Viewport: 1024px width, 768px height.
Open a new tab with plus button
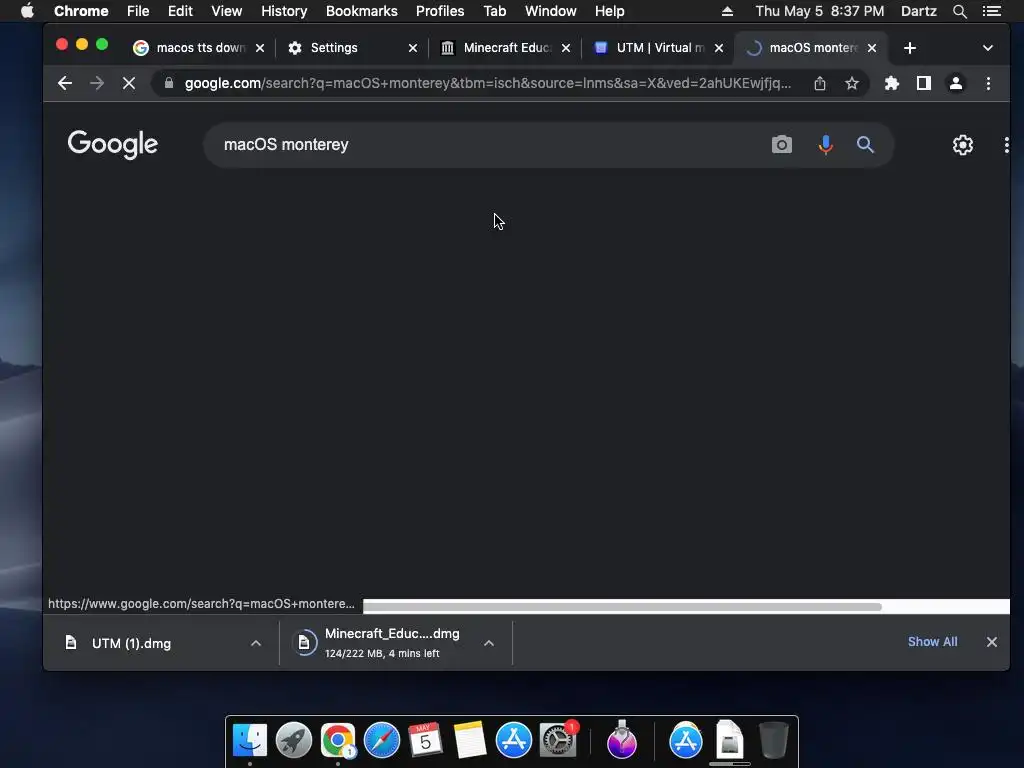(910, 48)
